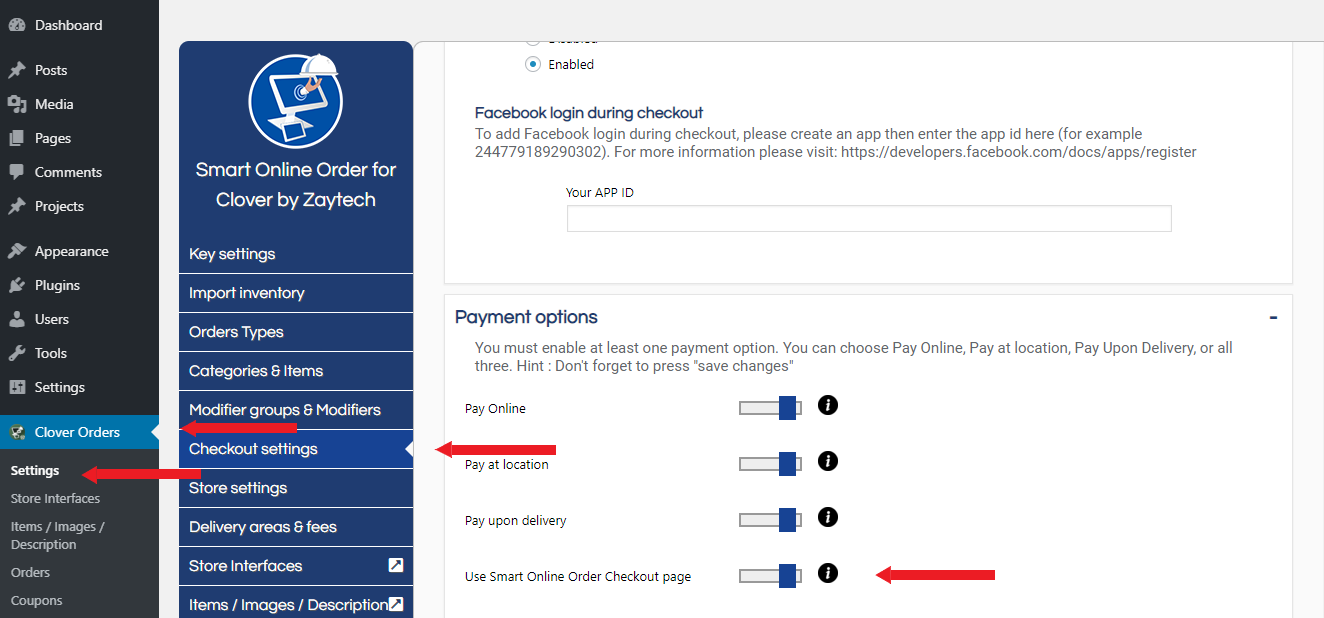Open Settings submenu under Clover Orders

(x=35, y=470)
